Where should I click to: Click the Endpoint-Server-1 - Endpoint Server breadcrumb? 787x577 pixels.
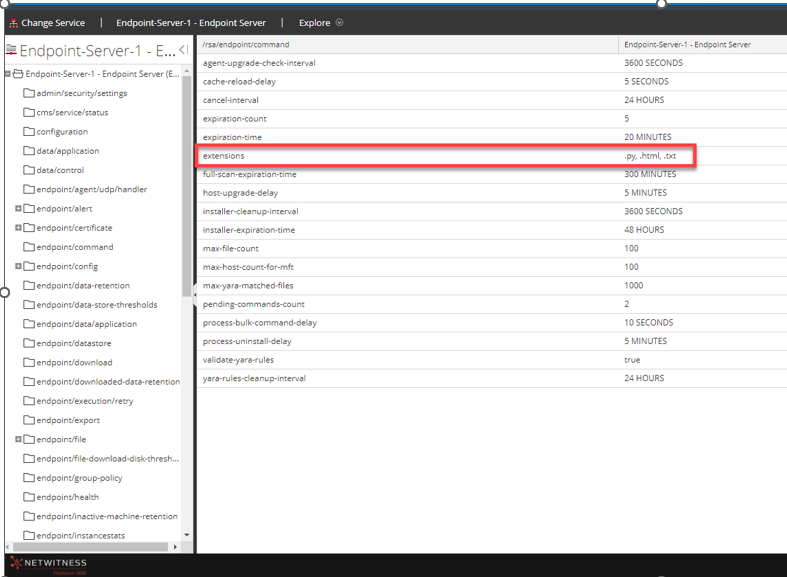pos(191,22)
